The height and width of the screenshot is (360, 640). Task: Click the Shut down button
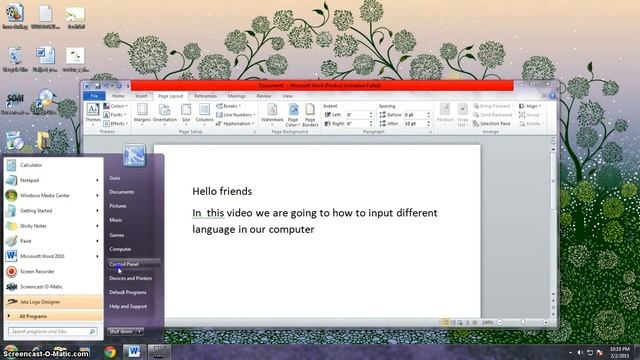pyautogui.click(x=122, y=331)
